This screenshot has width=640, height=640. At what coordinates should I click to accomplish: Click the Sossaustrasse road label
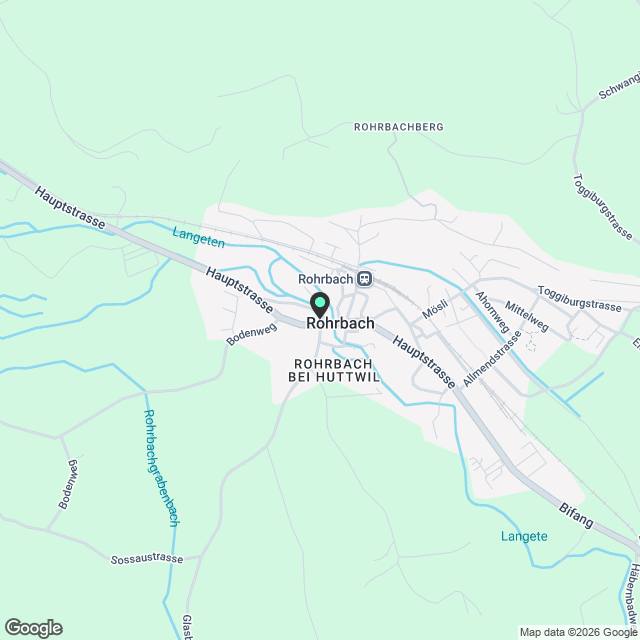[147, 559]
